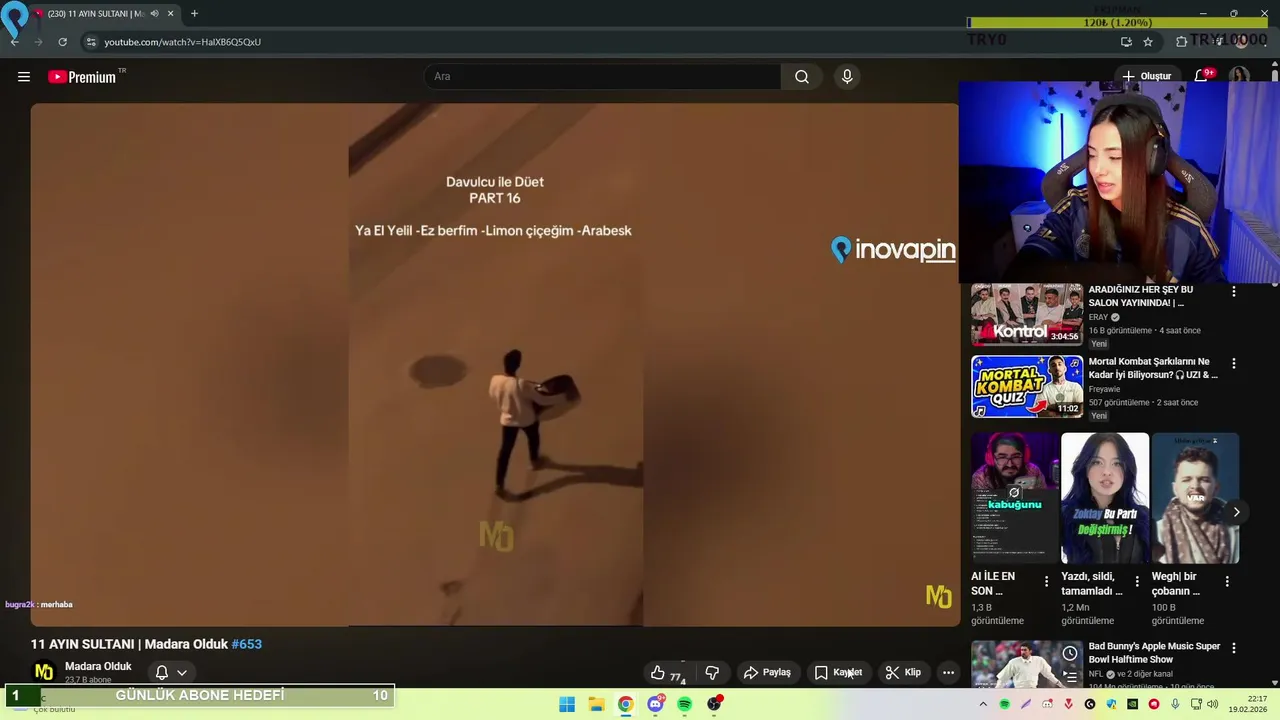Open Freyawie channel name

(x=1104, y=389)
